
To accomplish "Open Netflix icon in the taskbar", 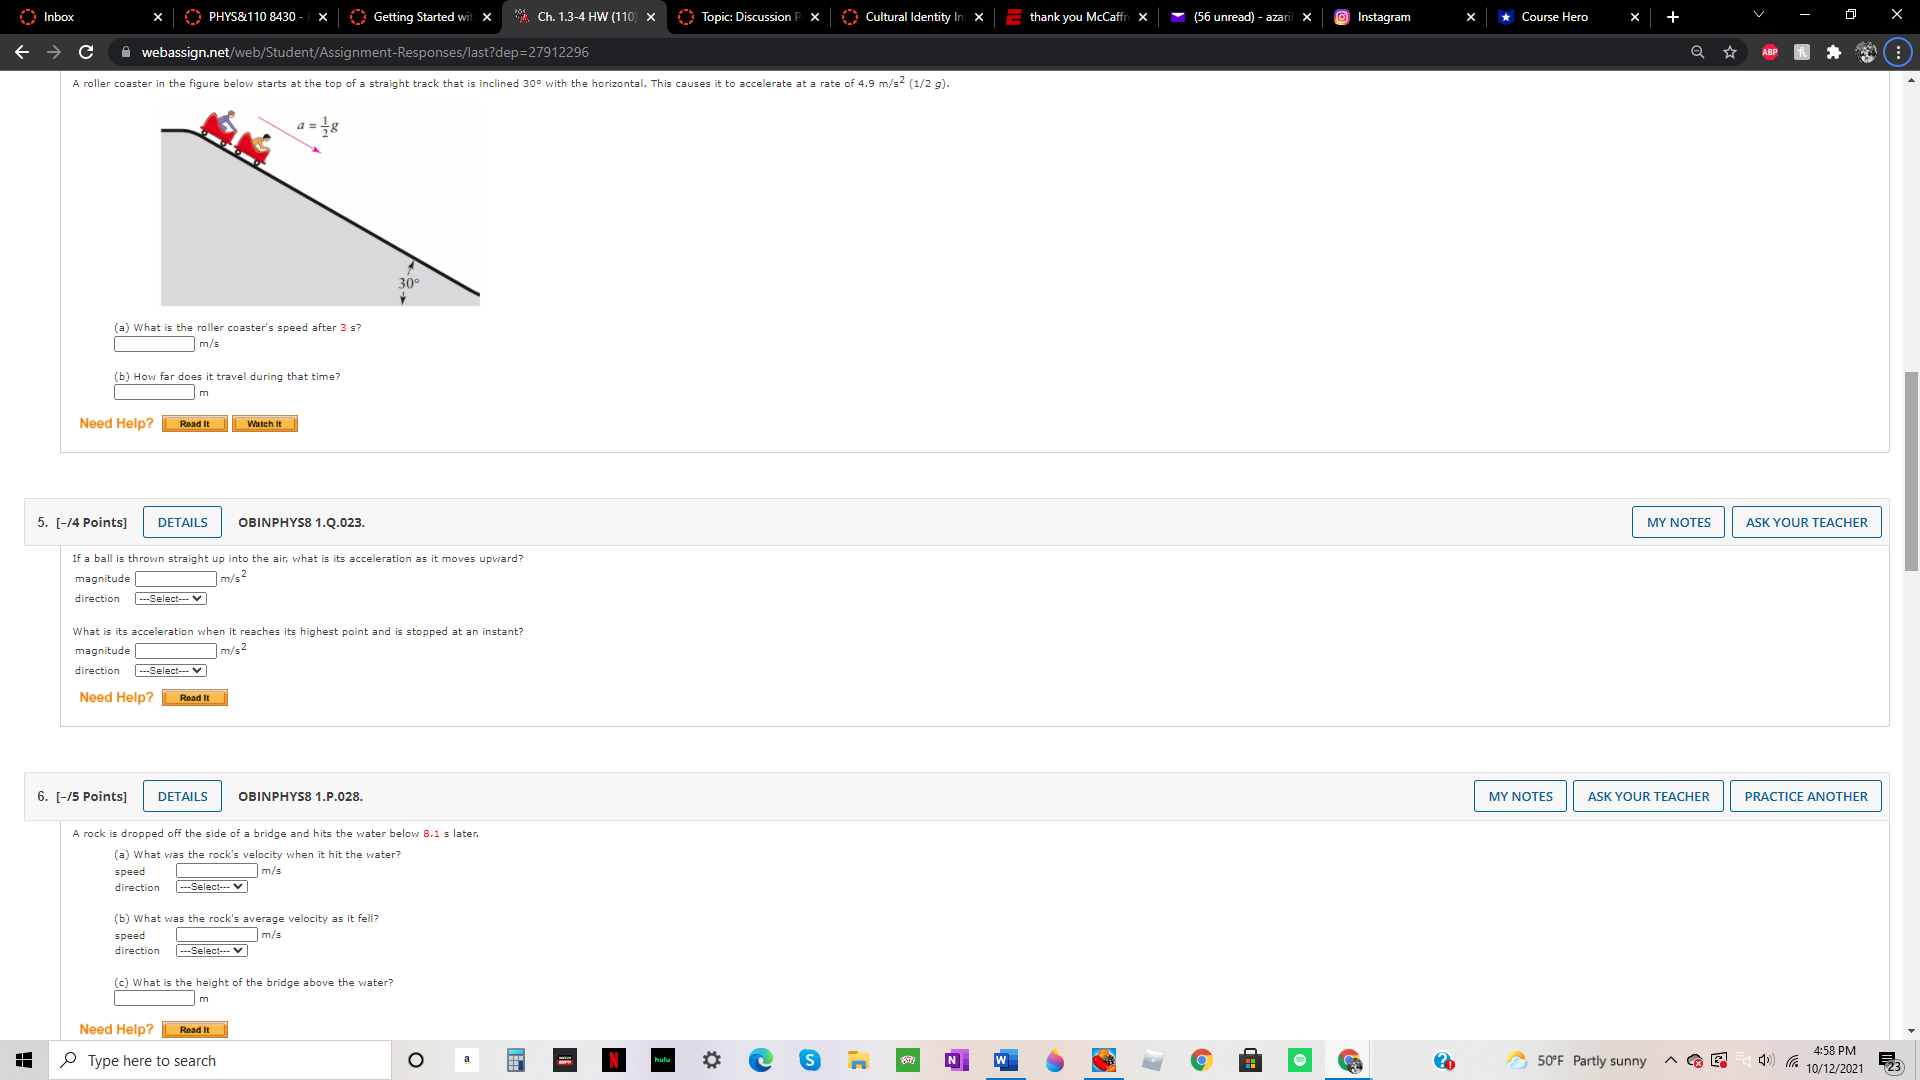I will point(614,1060).
